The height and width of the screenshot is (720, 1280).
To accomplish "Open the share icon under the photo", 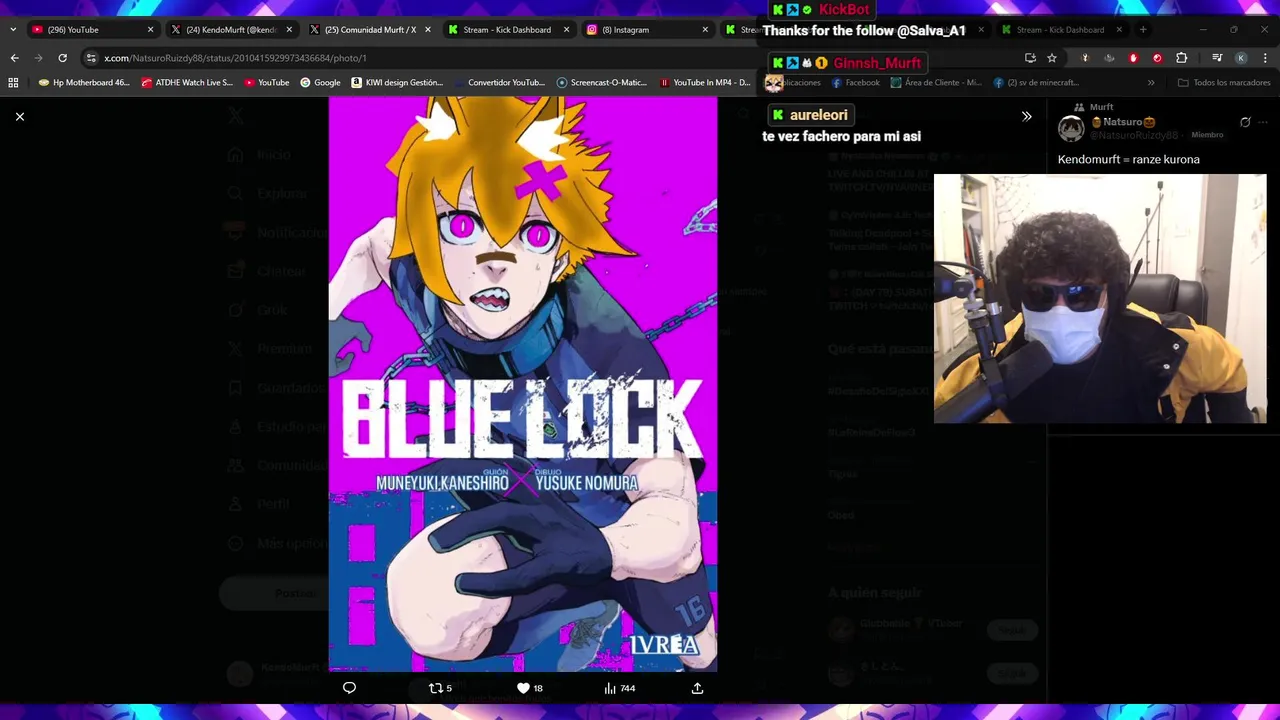I will pos(697,688).
